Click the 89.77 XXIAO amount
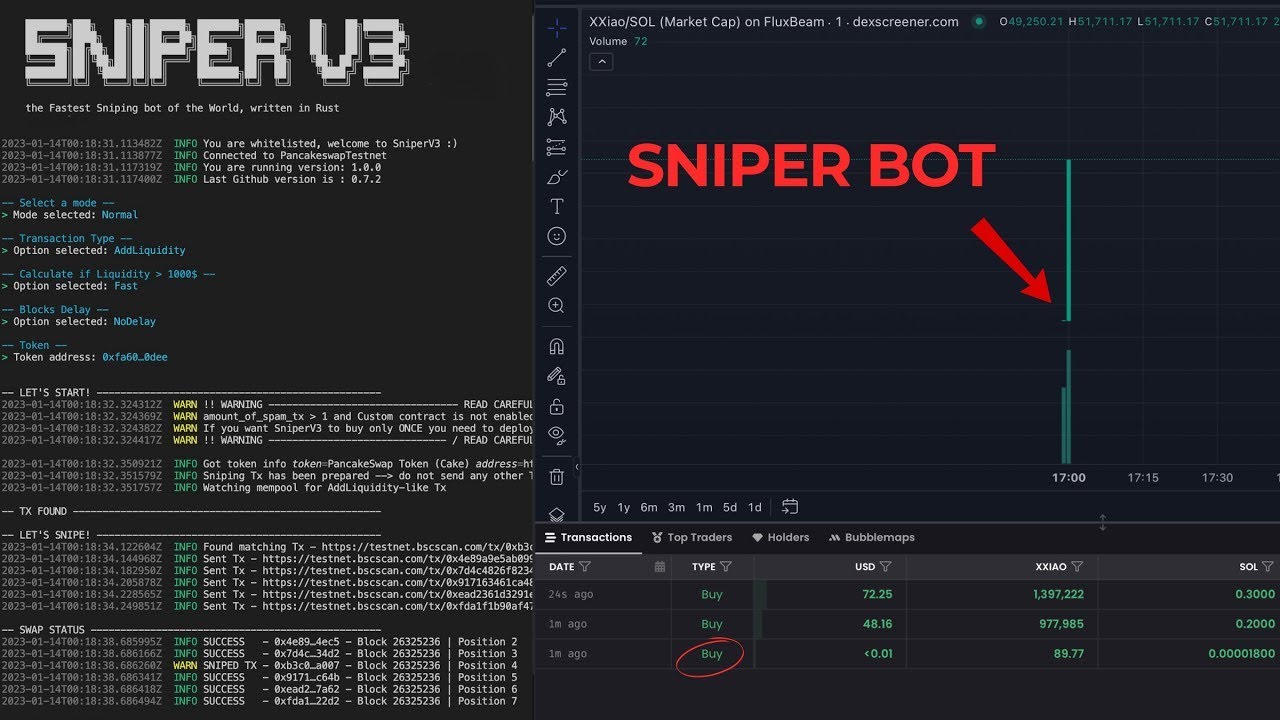Screen dimensions: 1280x720 [1069, 654]
